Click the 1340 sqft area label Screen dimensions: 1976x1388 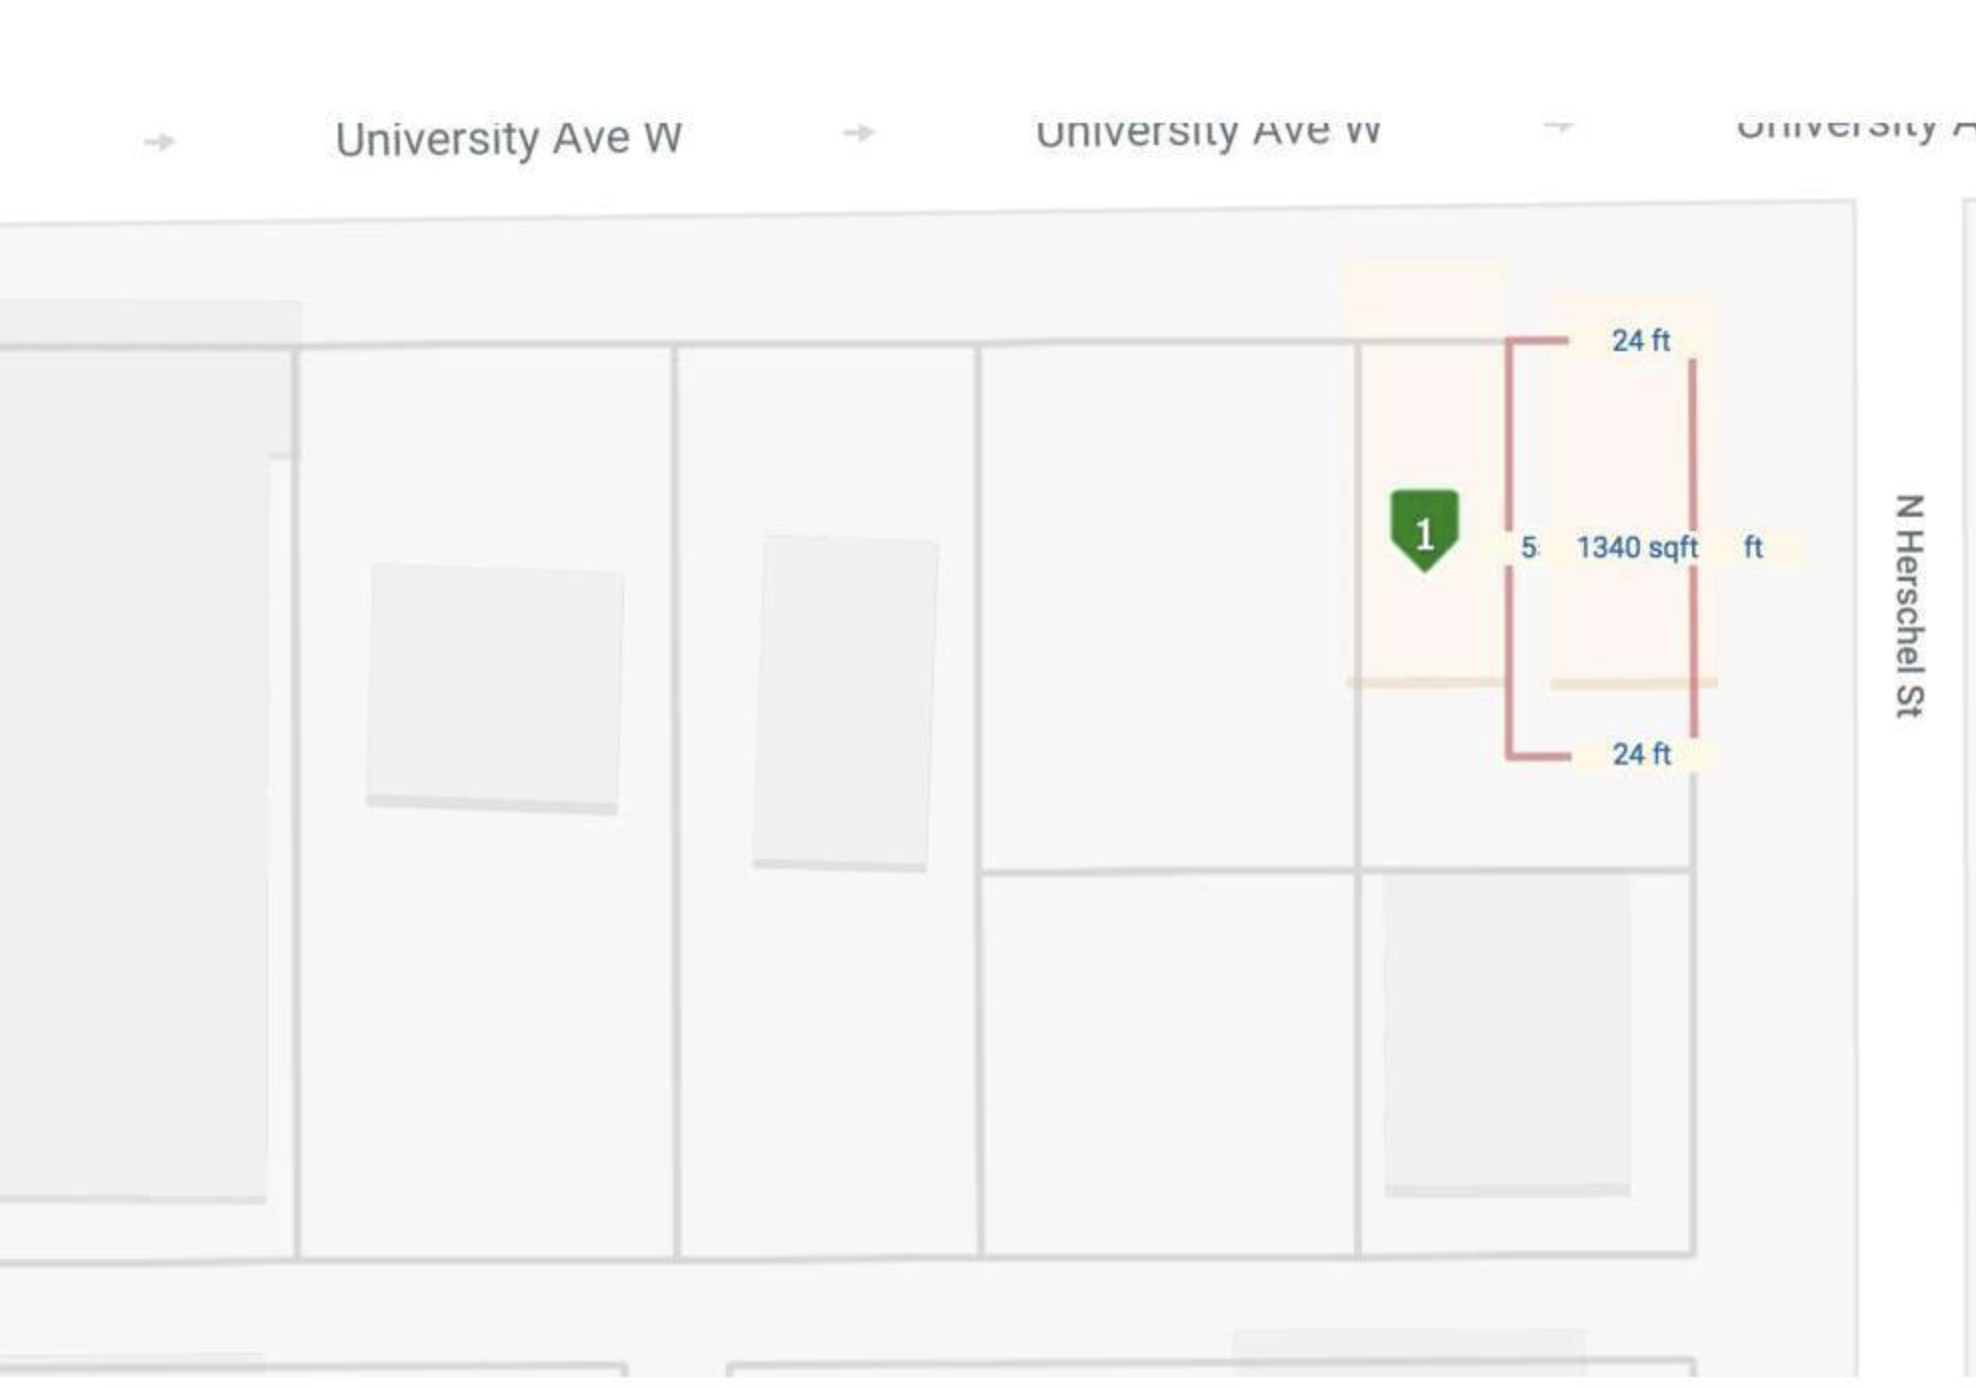click(x=1636, y=548)
